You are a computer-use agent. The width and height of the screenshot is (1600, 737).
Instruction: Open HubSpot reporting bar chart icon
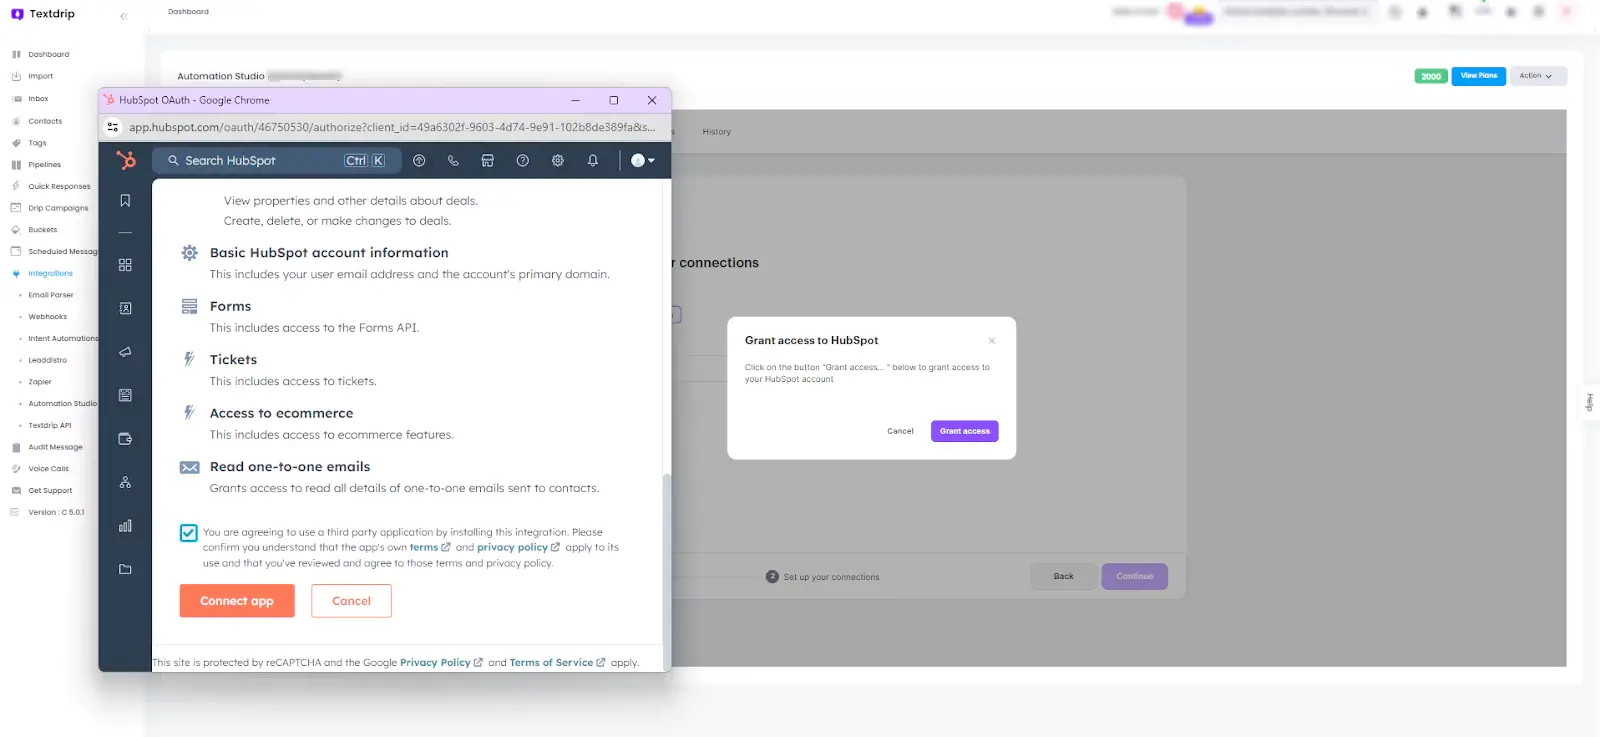(x=125, y=526)
